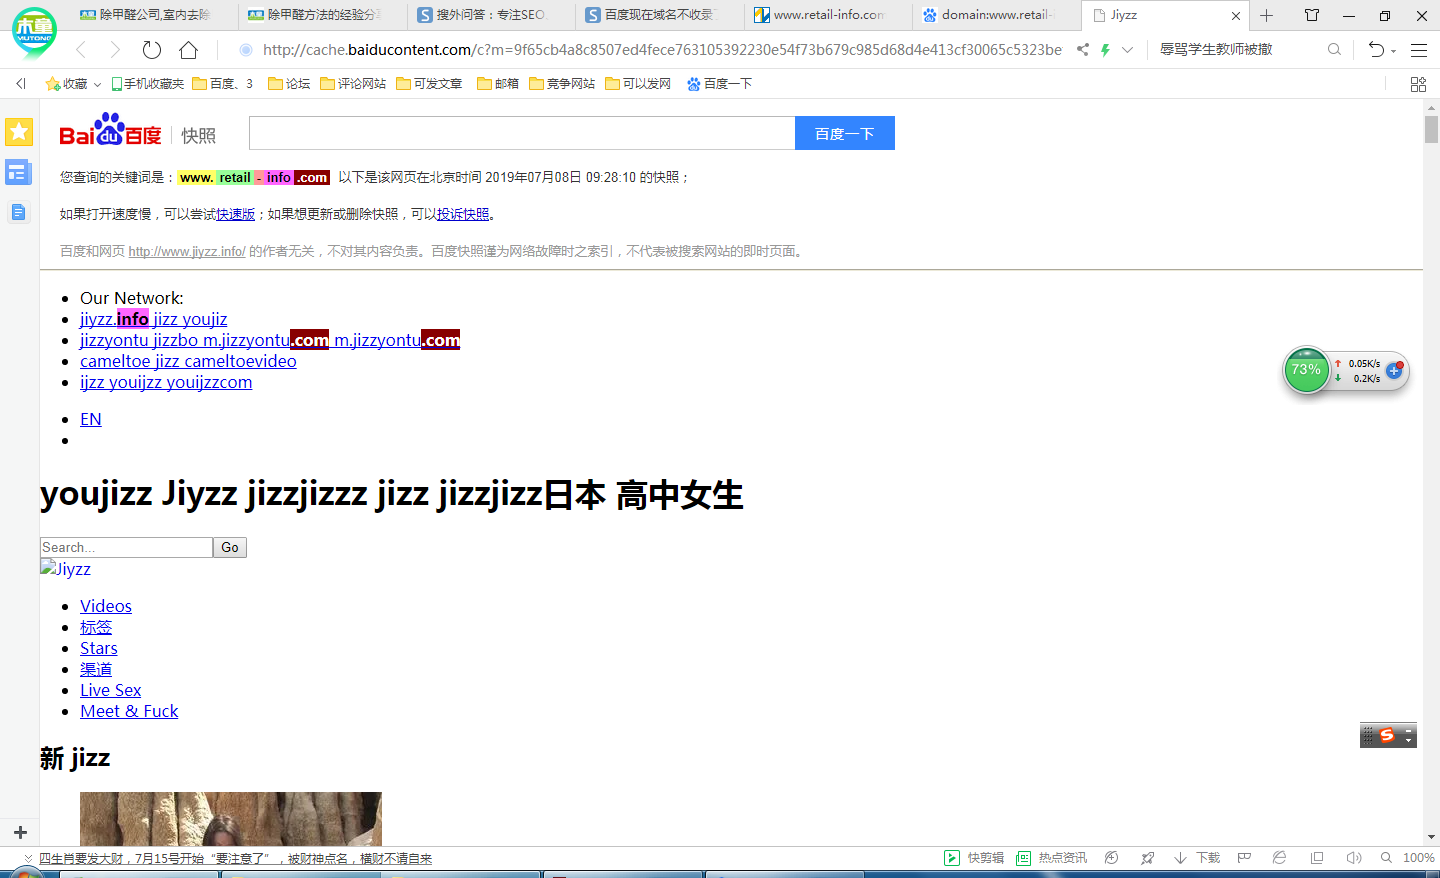Open the browser home page
Image resolution: width=1440 pixels, height=878 pixels.
click(x=188, y=50)
